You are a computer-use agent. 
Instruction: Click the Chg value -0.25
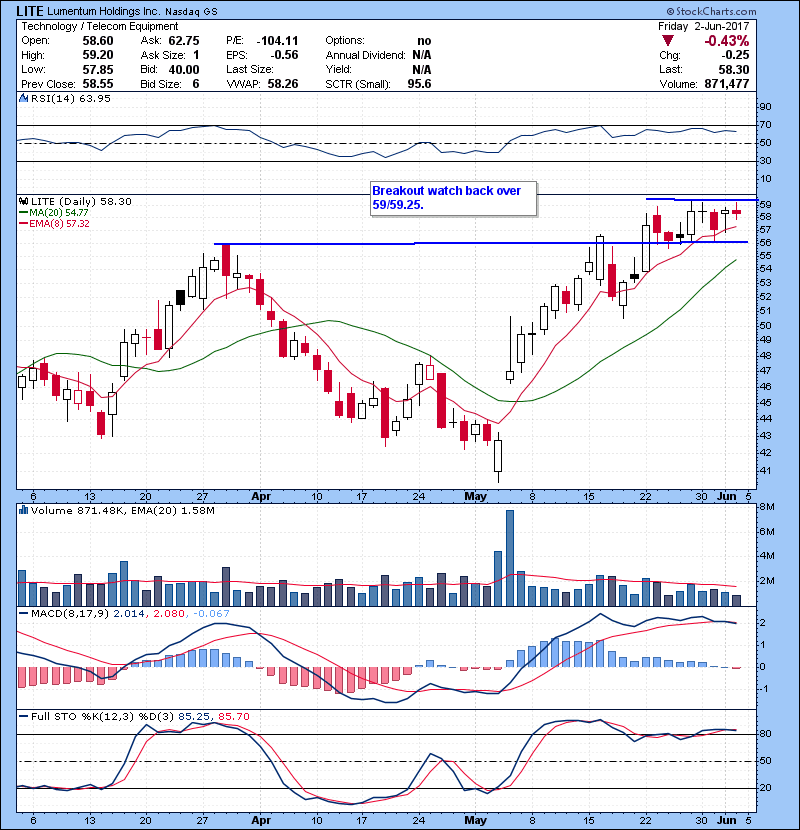pyautogui.click(x=735, y=55)
